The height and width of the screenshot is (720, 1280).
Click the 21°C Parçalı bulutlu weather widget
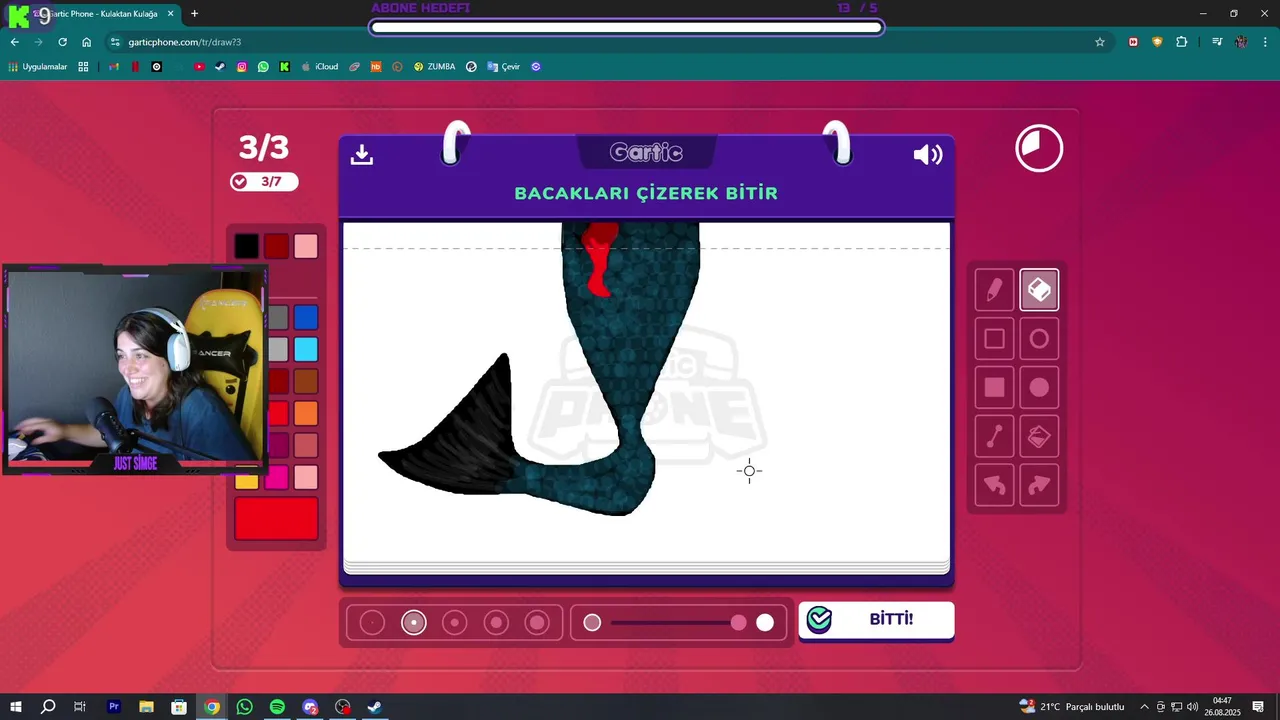coord(1072,707)
